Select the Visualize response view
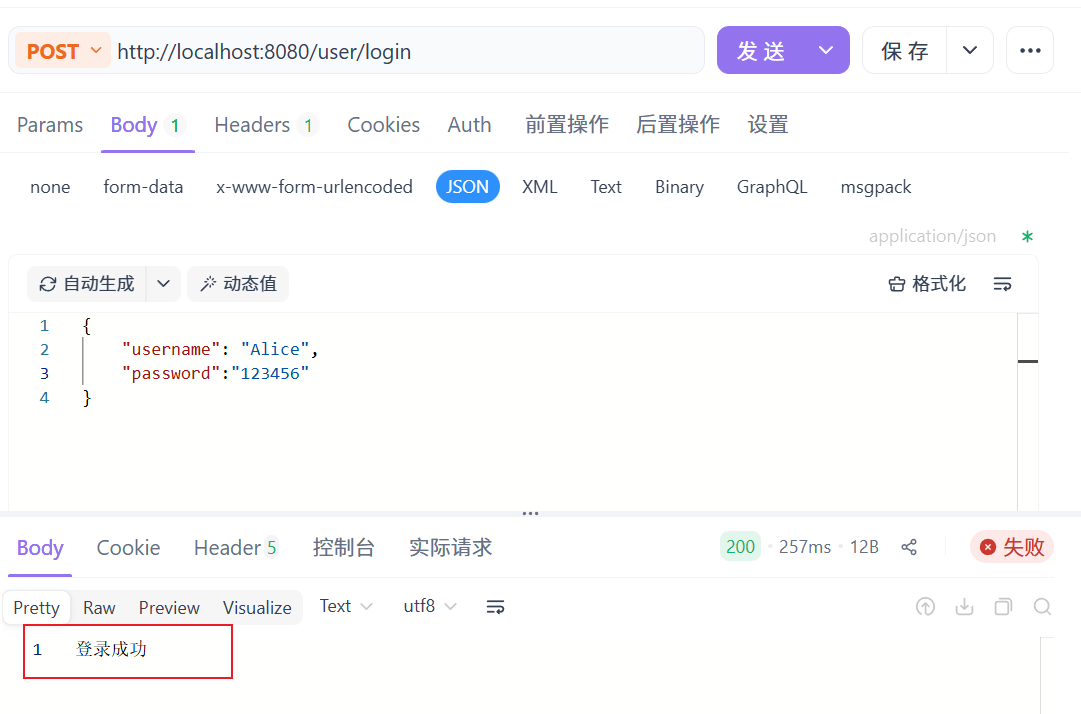The width and height of the screenshot is (1081, 714). click(257, 608)
